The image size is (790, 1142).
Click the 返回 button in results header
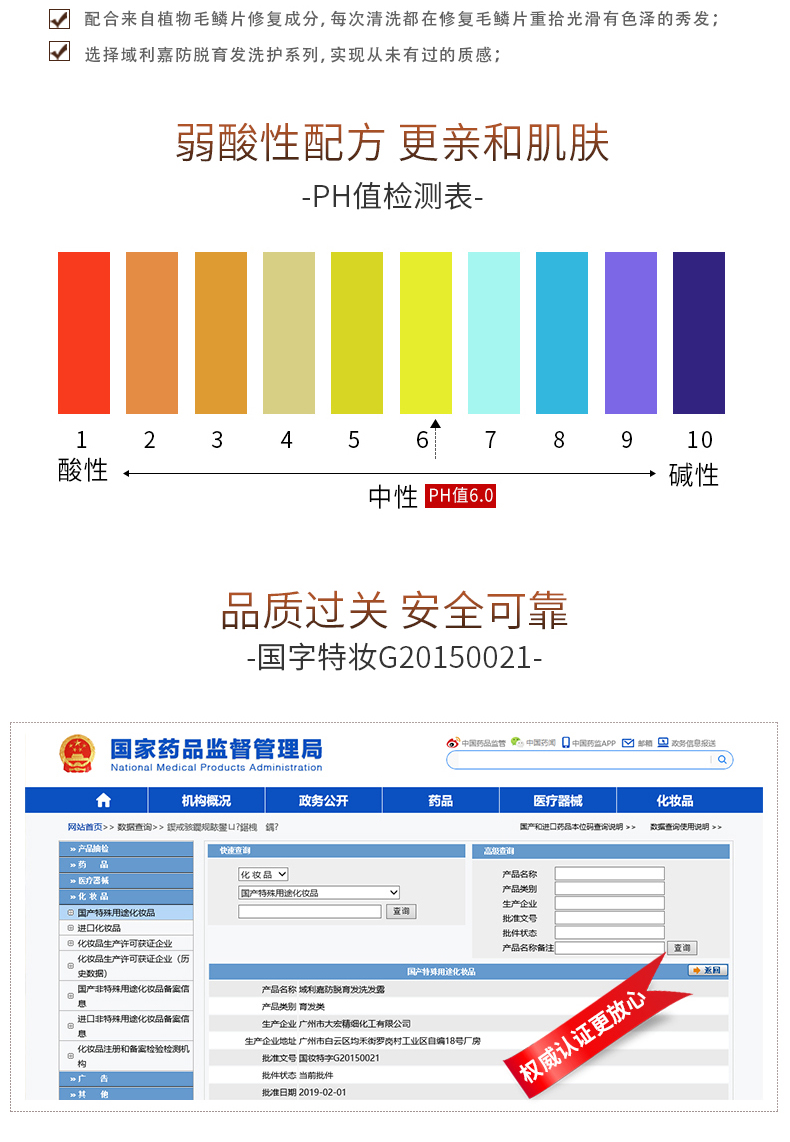[708, 970]
